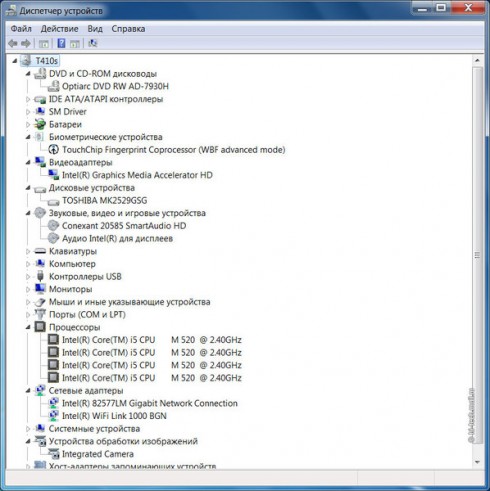490x491 pixels.
Task: Close the Диспетчер устройств window
Action: [x=468, y=8]
